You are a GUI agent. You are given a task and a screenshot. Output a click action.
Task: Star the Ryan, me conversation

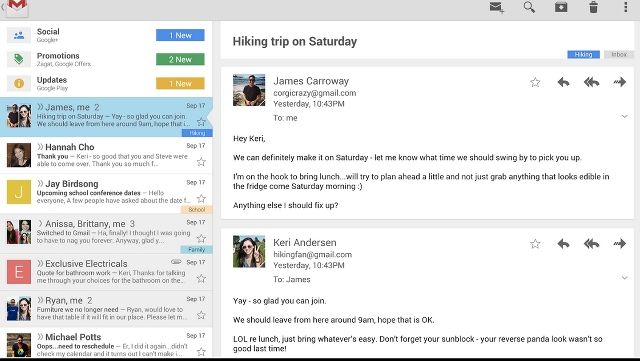pos(201,315)
